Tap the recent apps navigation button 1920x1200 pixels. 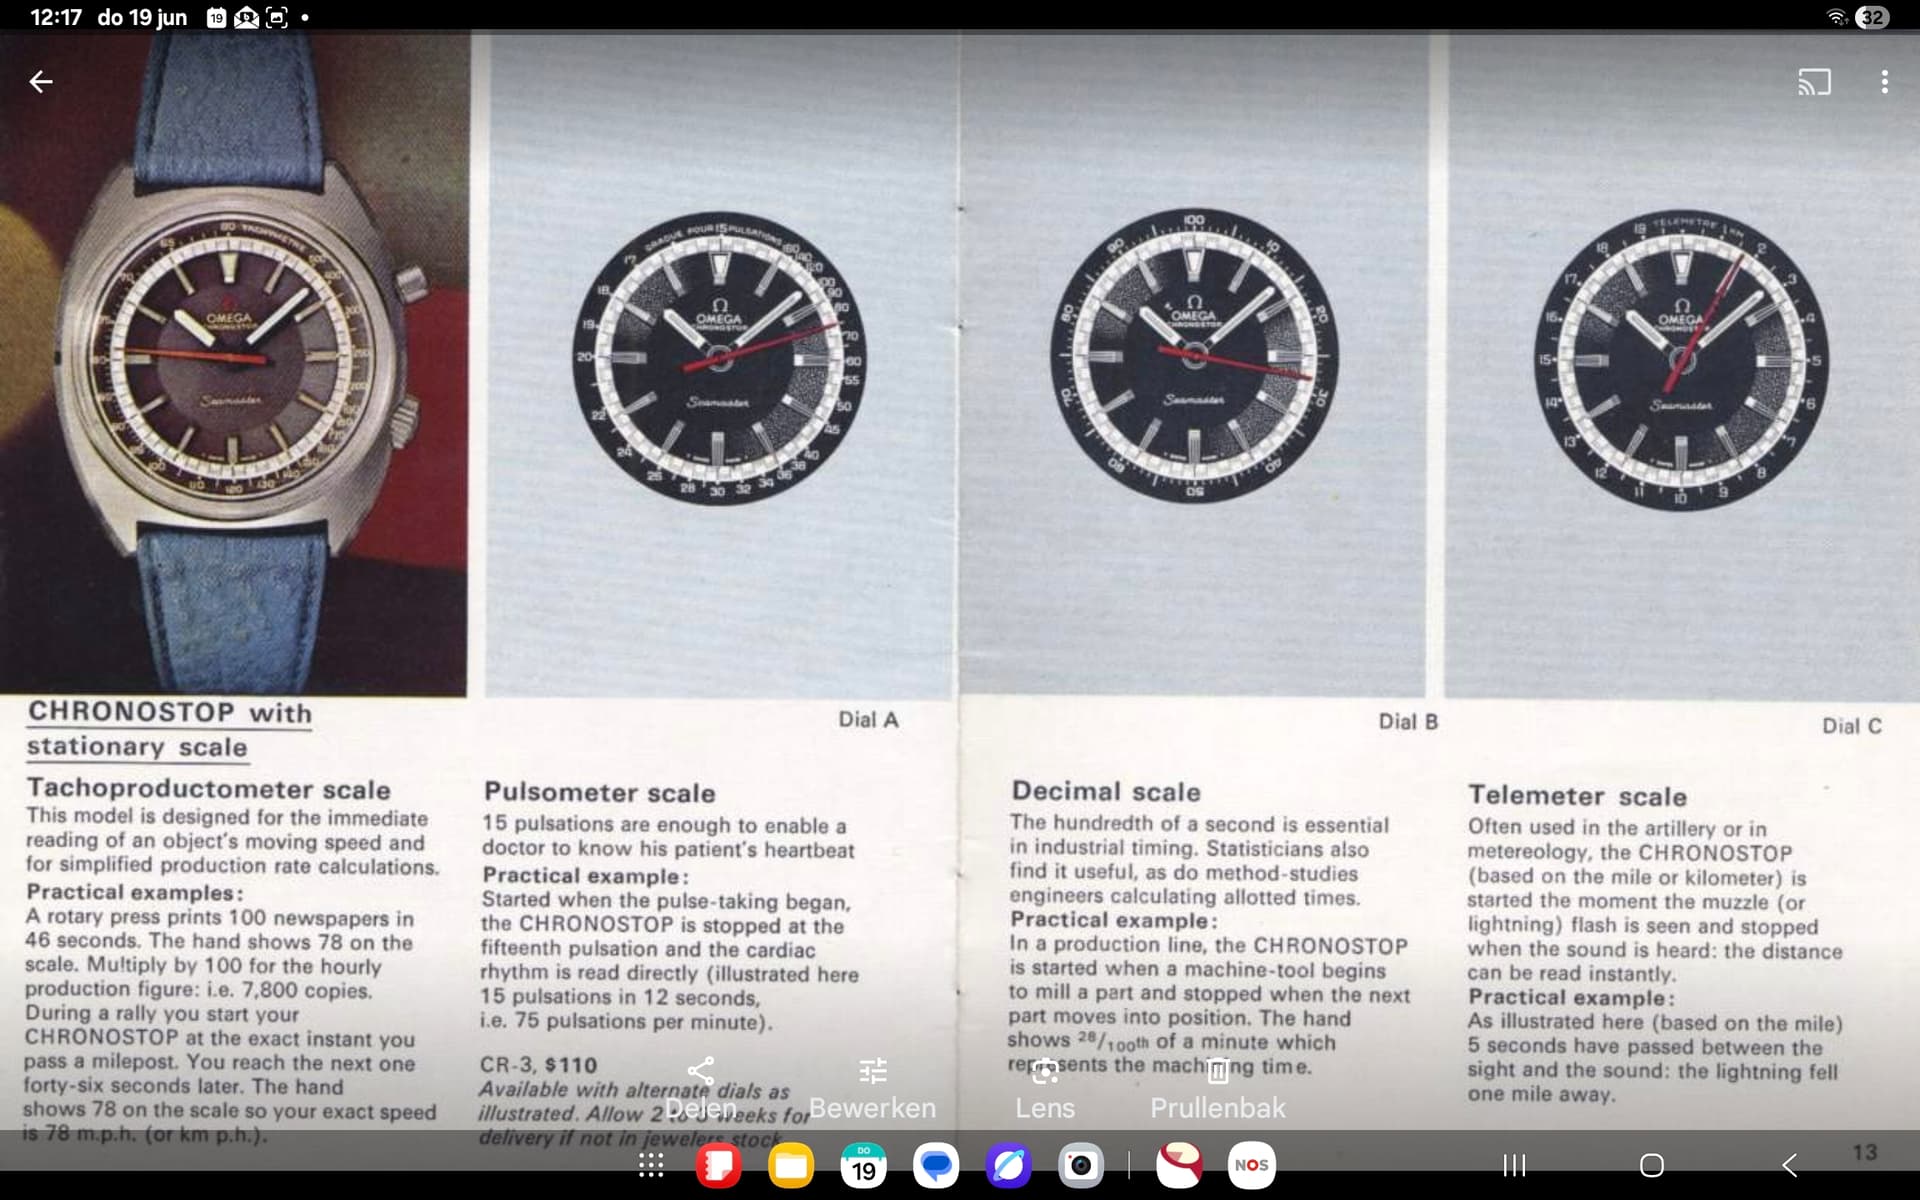1515,1165
